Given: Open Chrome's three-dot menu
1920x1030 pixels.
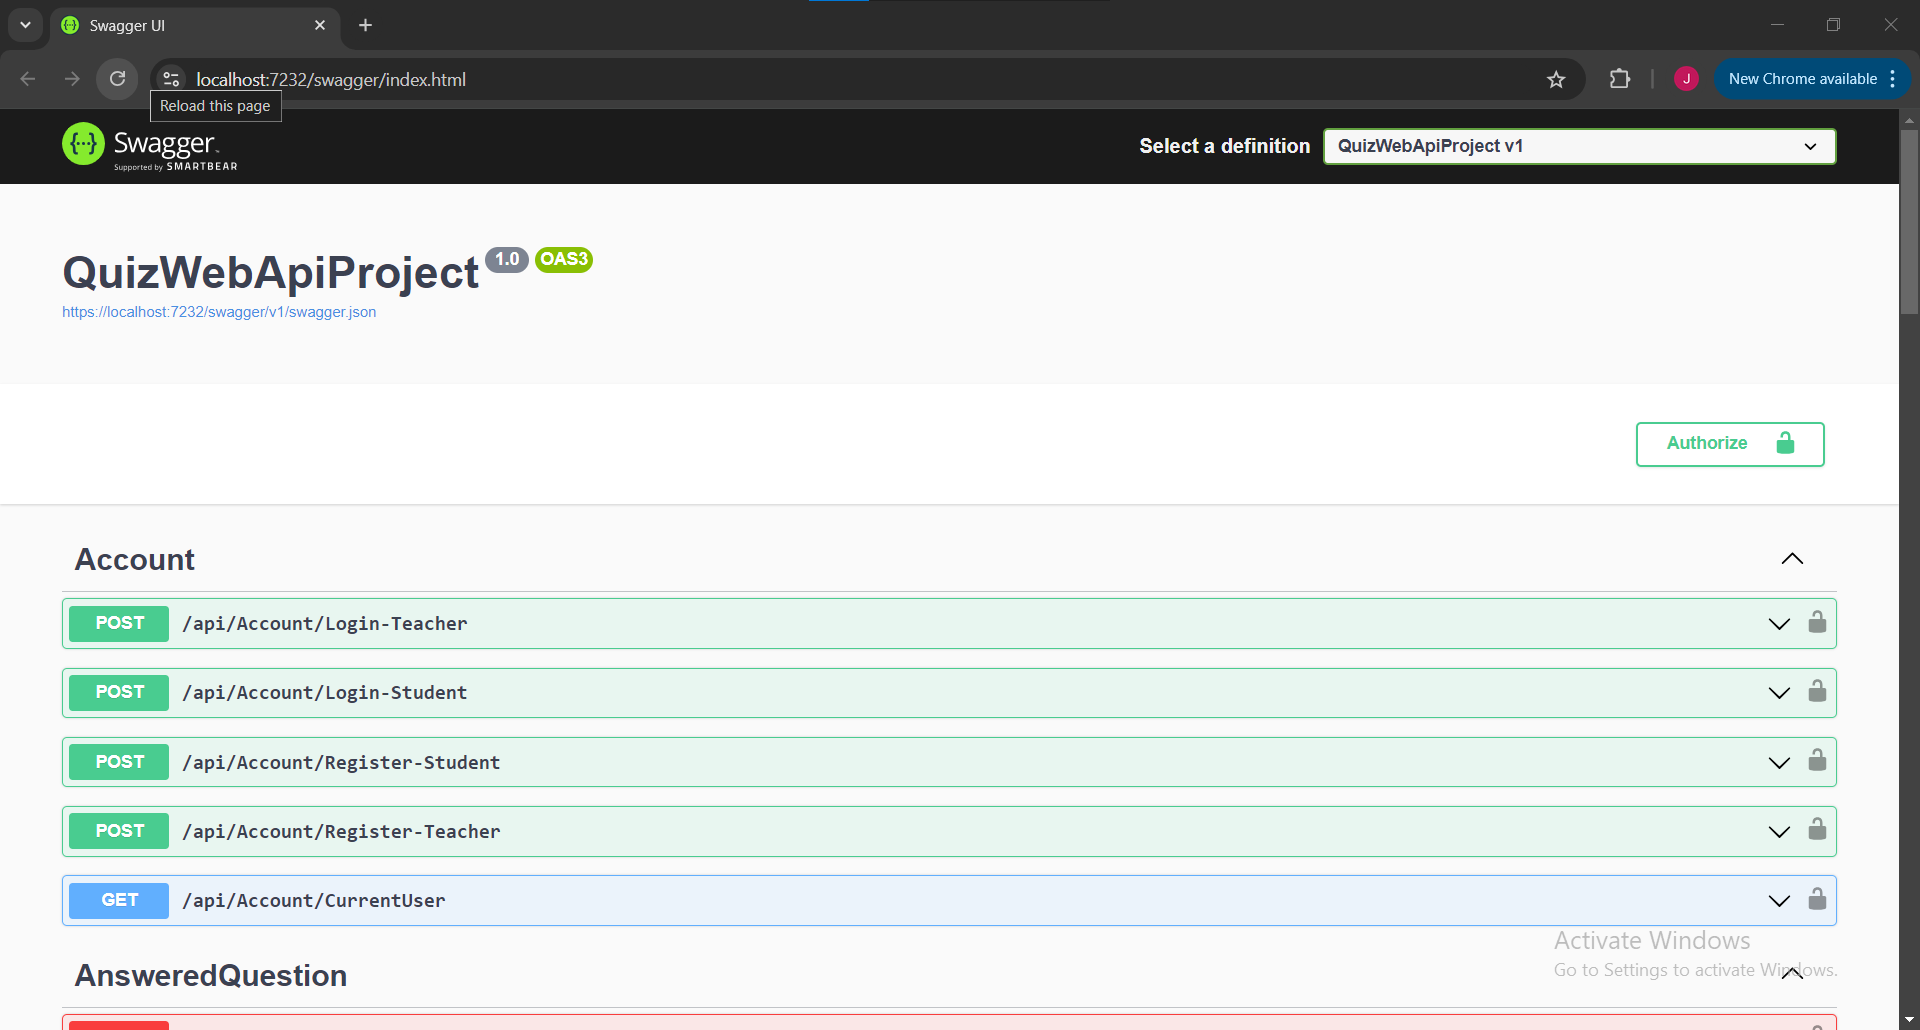Looking at the screenshot, I should pyautogui.click(x=1893, y=79).
